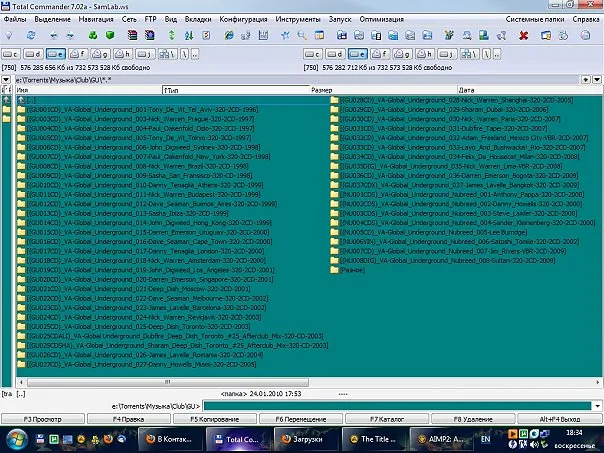Switch left panel to drive c
Screen dimensions: 604x453
11,54
